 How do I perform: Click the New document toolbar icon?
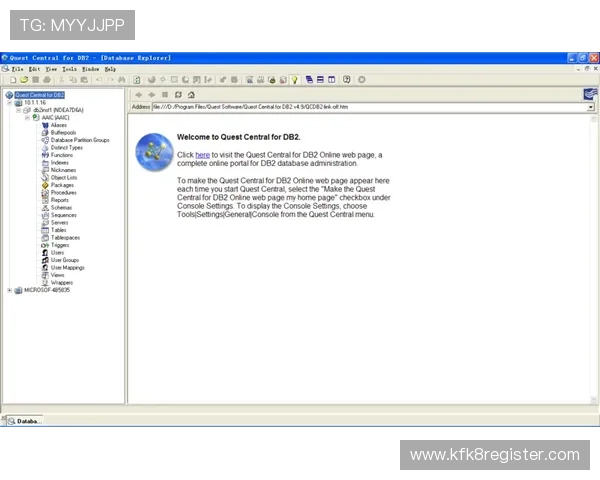[x=11, y=79]
